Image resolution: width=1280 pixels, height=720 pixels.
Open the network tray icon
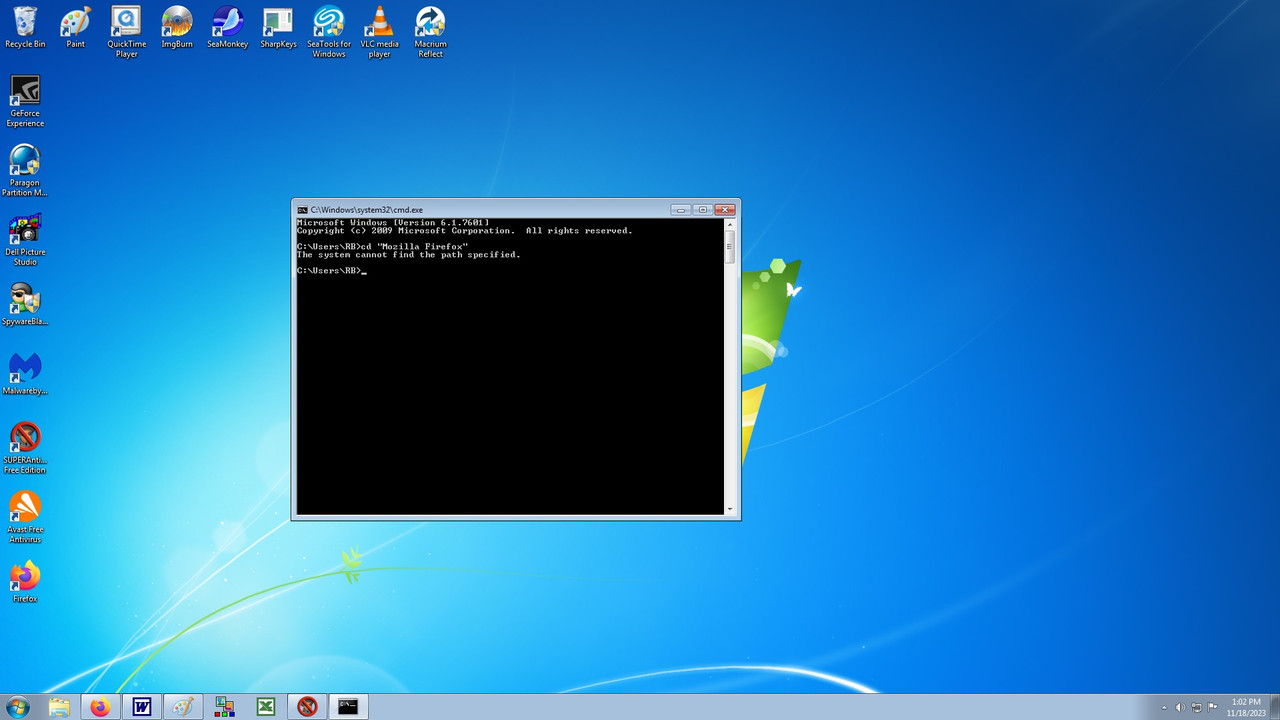click(1196, 707)
